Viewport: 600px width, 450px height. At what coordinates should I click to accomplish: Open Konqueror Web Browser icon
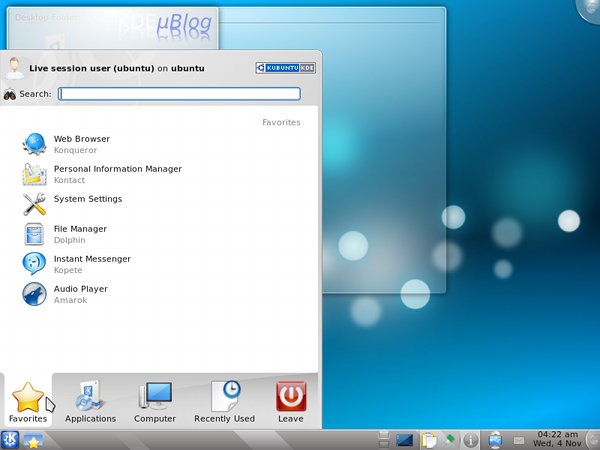(x=34, y=144)
